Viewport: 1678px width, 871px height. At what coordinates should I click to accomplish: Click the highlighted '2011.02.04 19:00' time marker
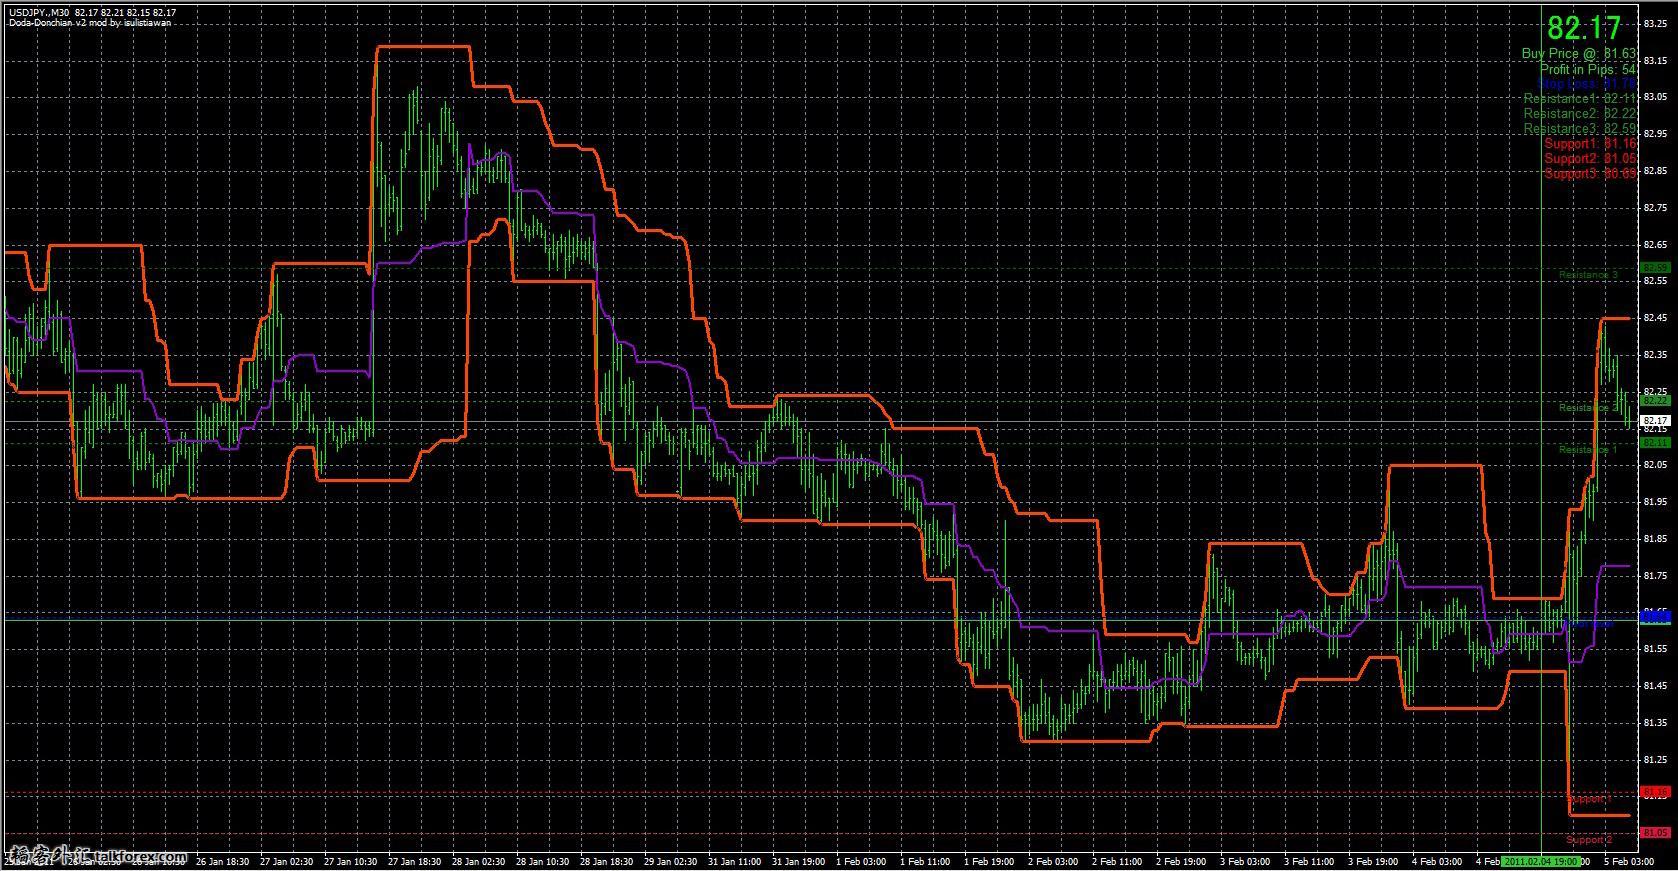click(x=1540, y=861)
